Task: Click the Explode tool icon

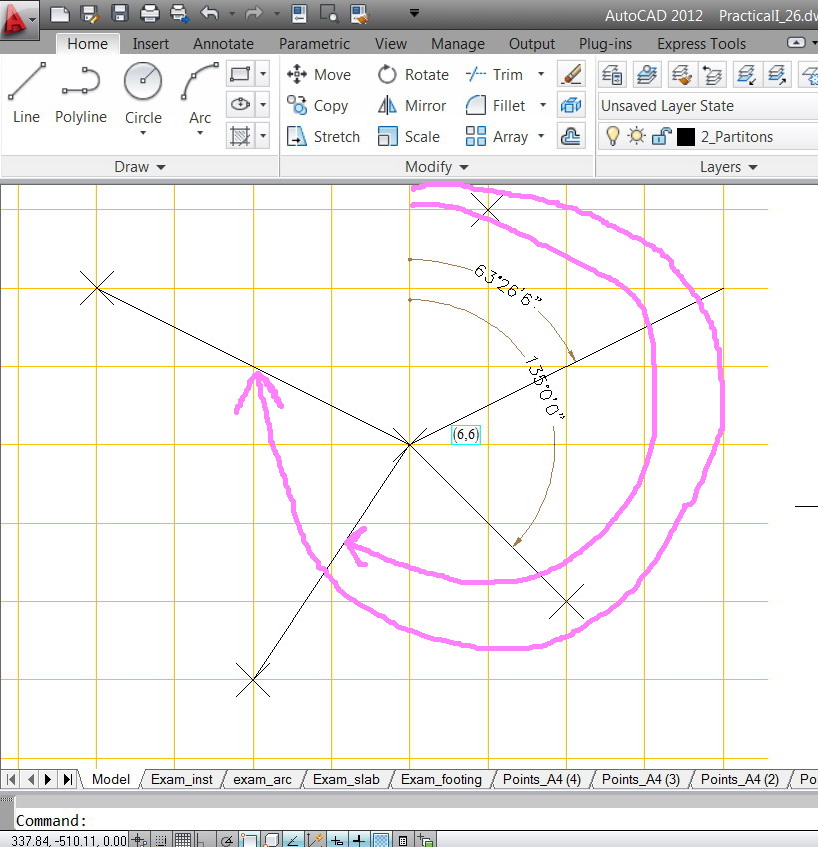Action: point(571,105)
